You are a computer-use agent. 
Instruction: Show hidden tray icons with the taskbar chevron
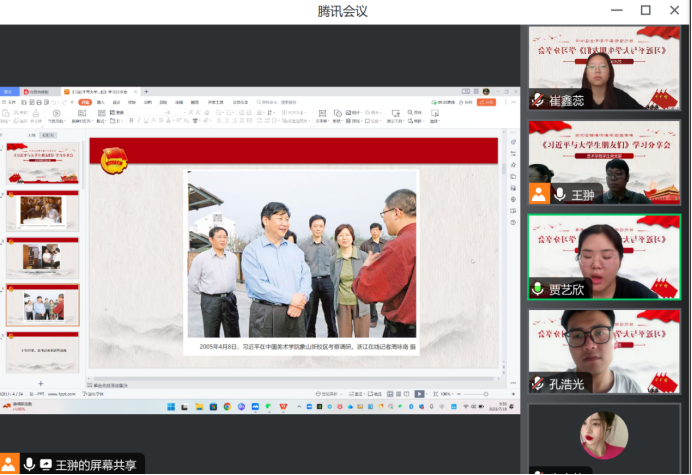tap(299, 407)
